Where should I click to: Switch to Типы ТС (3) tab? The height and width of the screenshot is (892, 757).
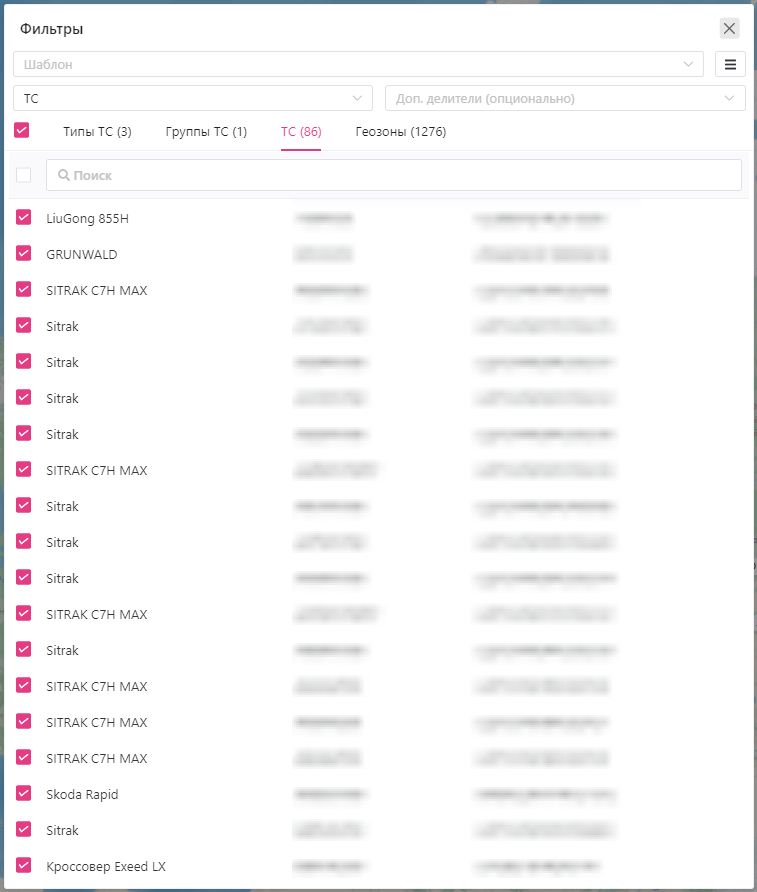(x=97, y=131)
